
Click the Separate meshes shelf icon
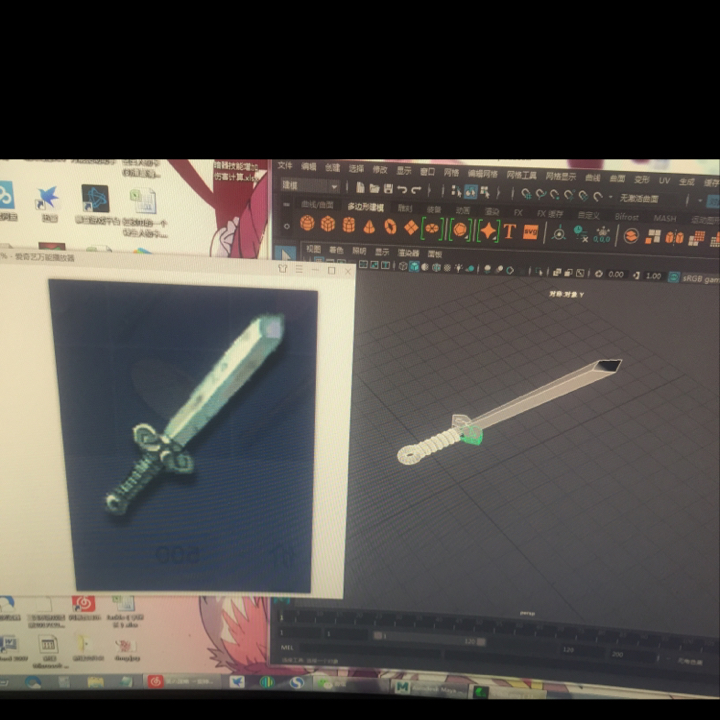pyautogui.click(x=653, y=236)
